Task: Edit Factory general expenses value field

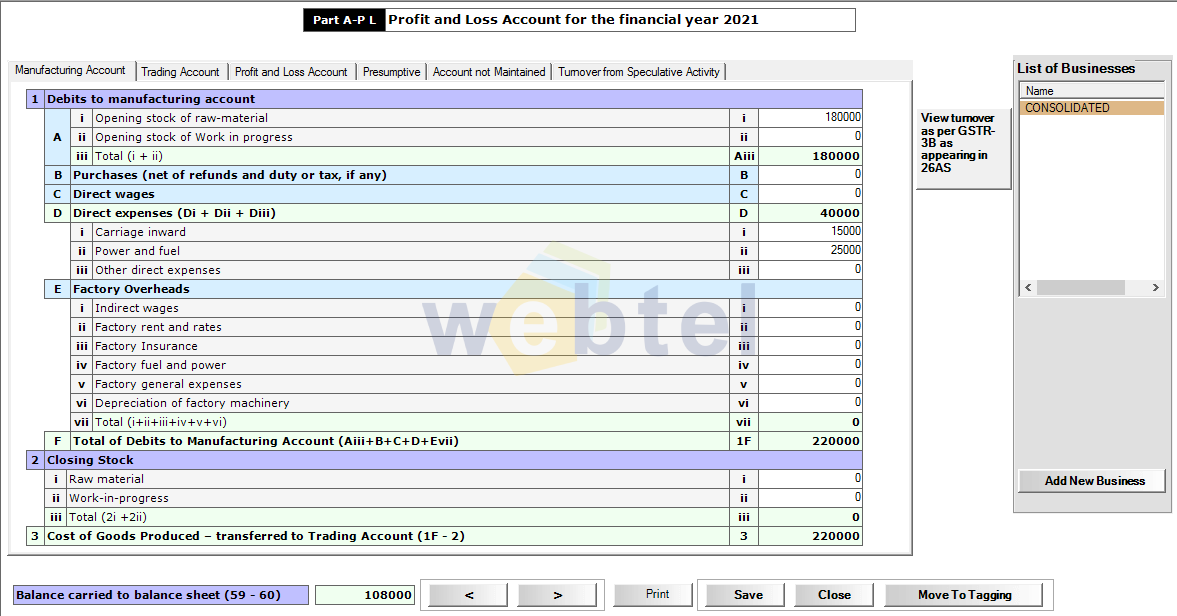Action: click(810, 384)
